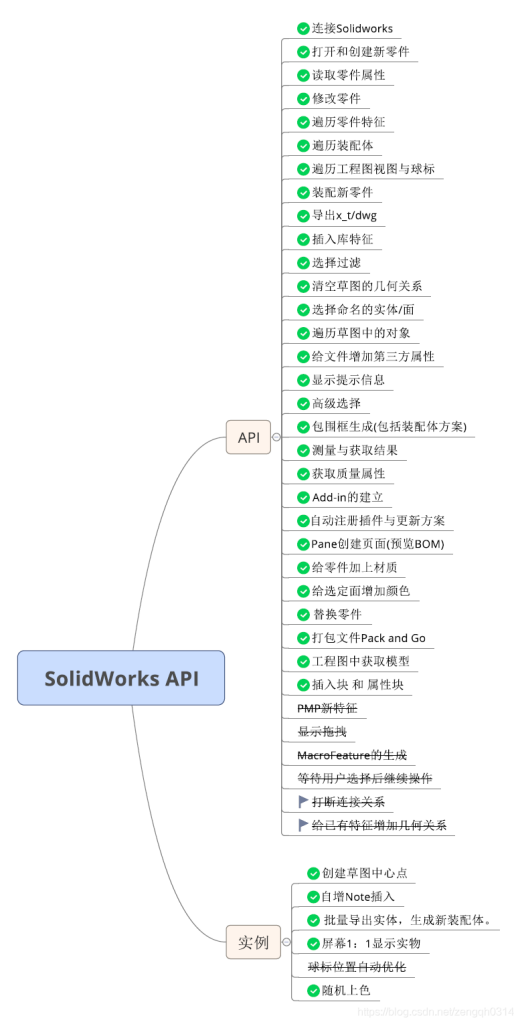This screenshot has height=1024, width=520.
Task: Select the 实例 topic node
Action: click(253, 942)
